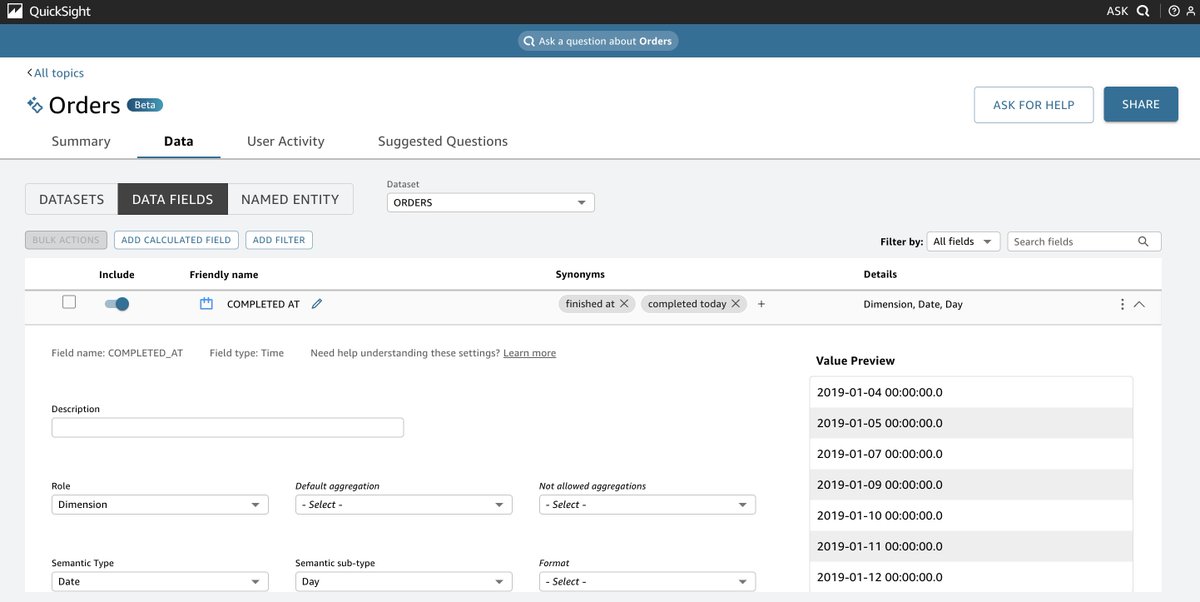Switch to the NAMED ENTITY section
Image resolution: width=1200 pixels, height=602 pixels.
290,199
